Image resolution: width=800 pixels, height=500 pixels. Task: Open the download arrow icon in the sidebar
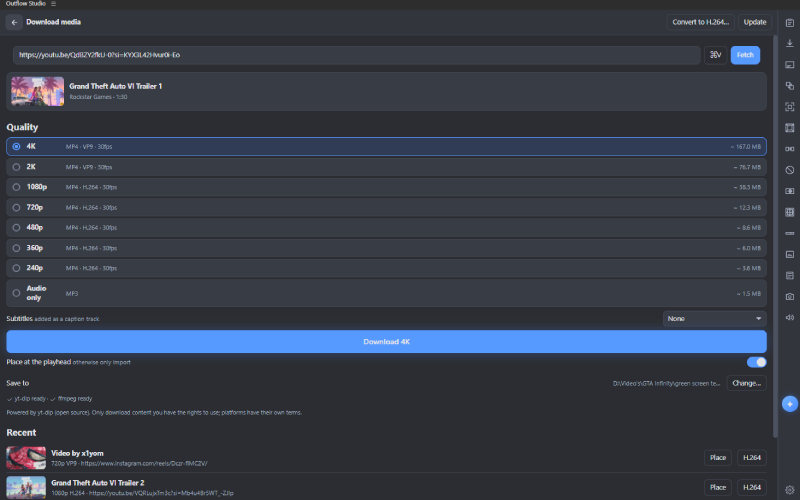pyautogui.click(x=789, y=44)
